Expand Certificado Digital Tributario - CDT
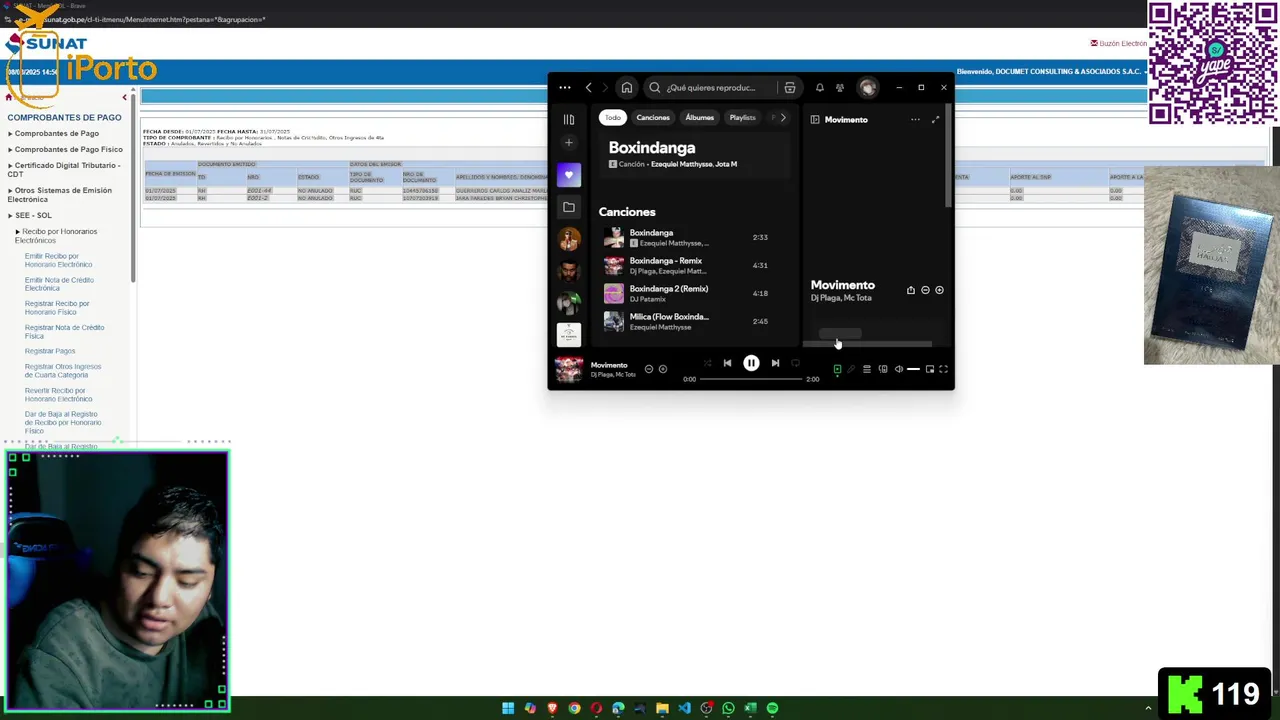The height and width of the screenshot is (720, 1280). click(65, 170)
